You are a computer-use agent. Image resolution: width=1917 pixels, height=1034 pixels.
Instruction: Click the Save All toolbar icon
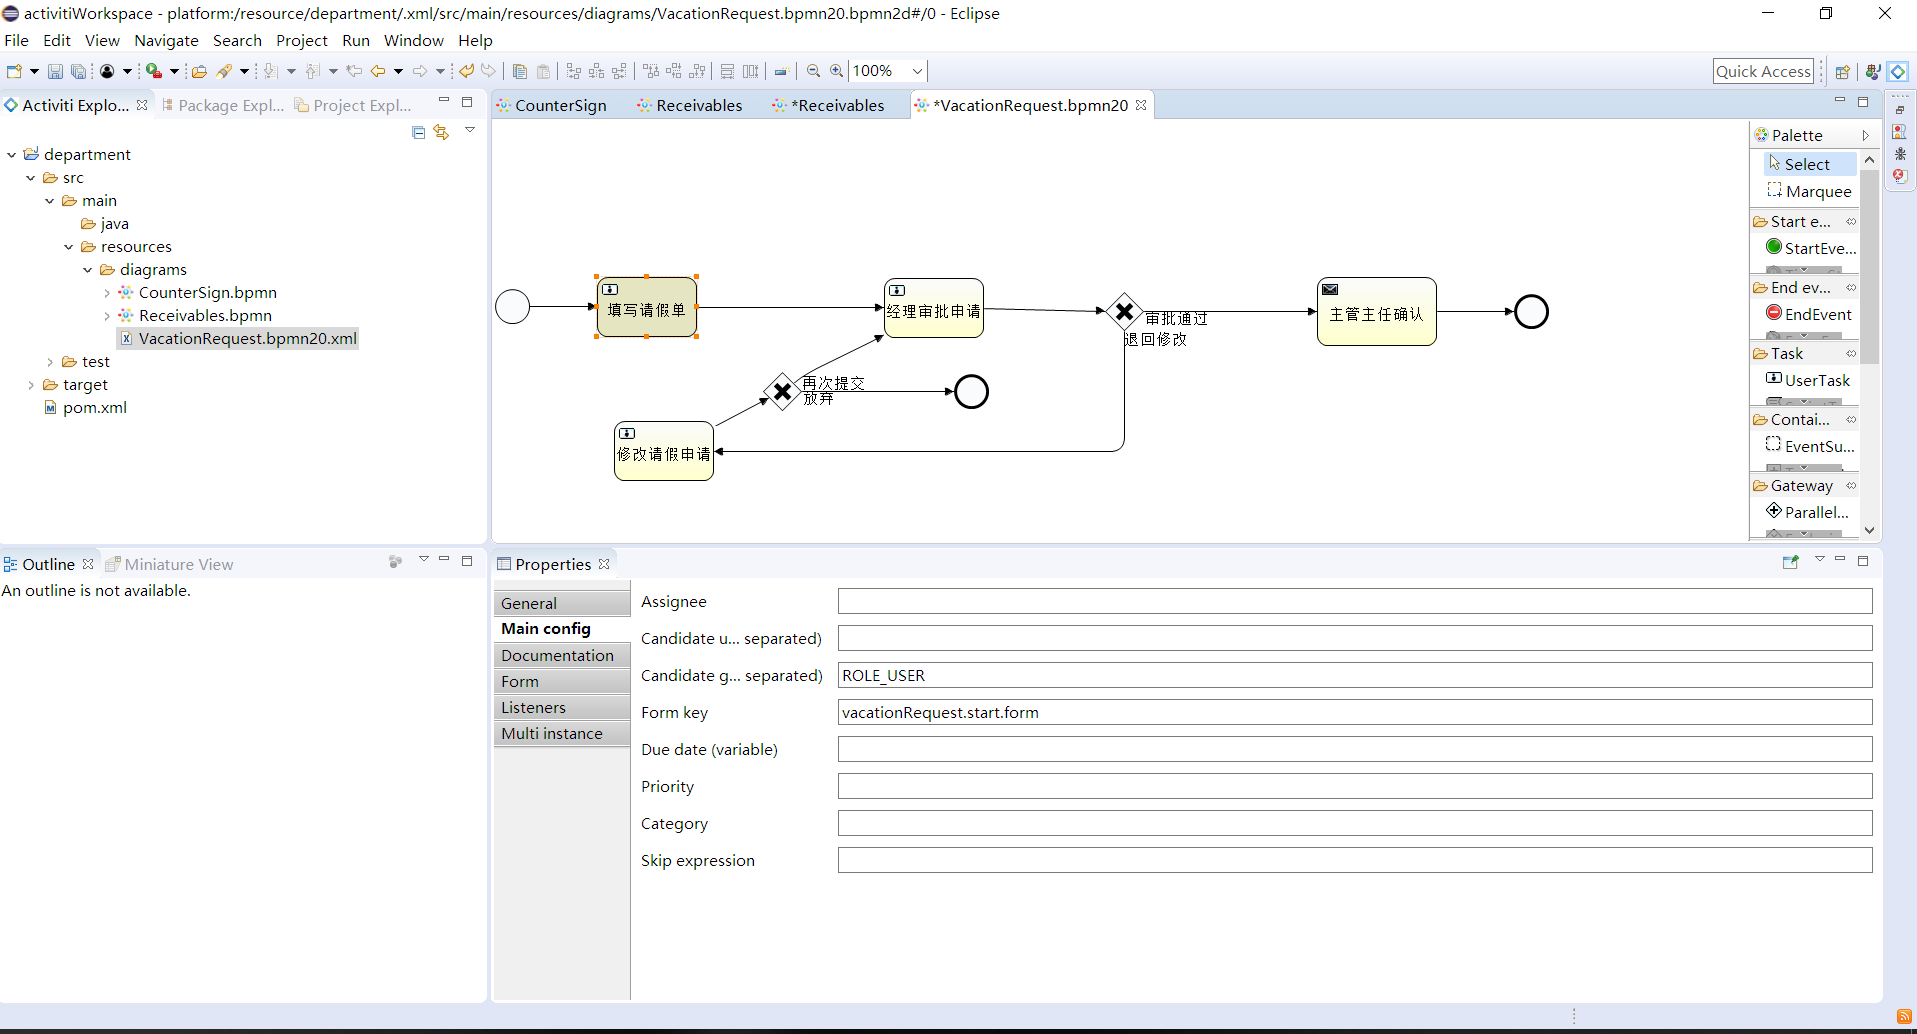[78, 71]
